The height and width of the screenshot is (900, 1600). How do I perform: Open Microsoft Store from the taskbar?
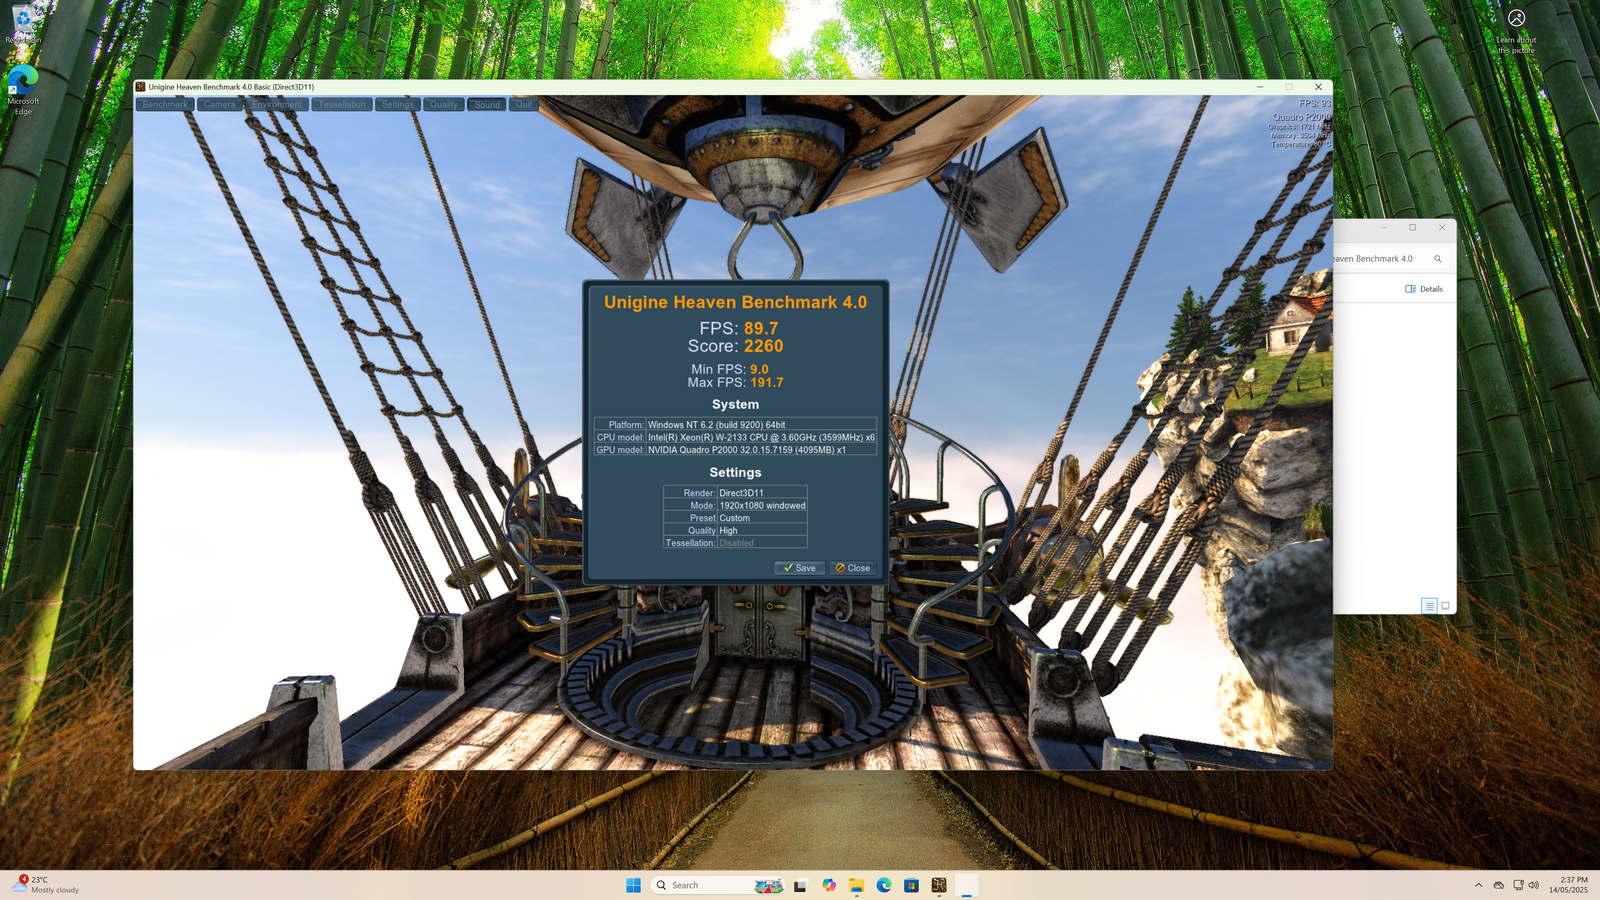pyautogui.click(x=911, y=885)
